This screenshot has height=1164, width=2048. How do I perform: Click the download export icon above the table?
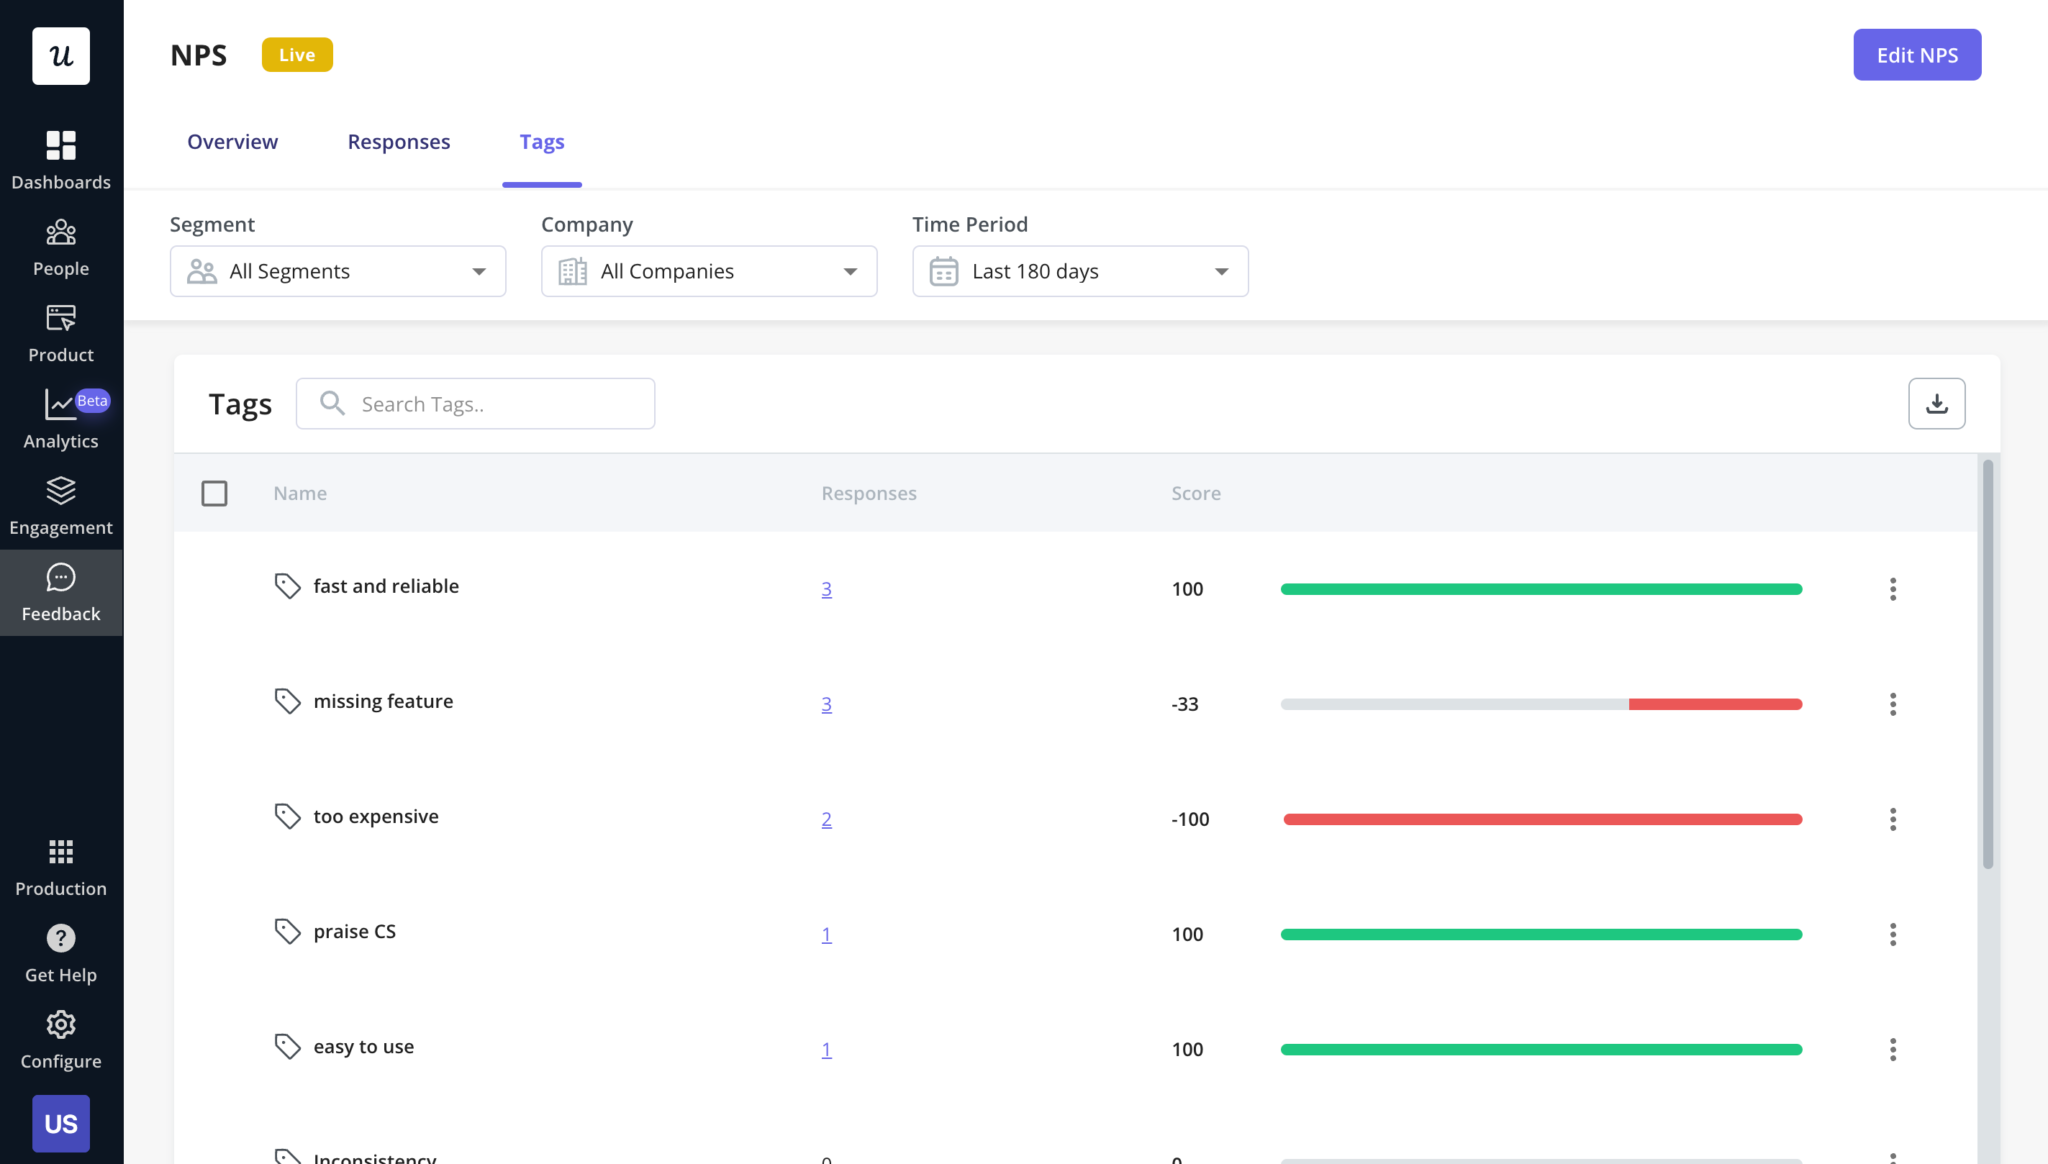(x=1936, y=403)
